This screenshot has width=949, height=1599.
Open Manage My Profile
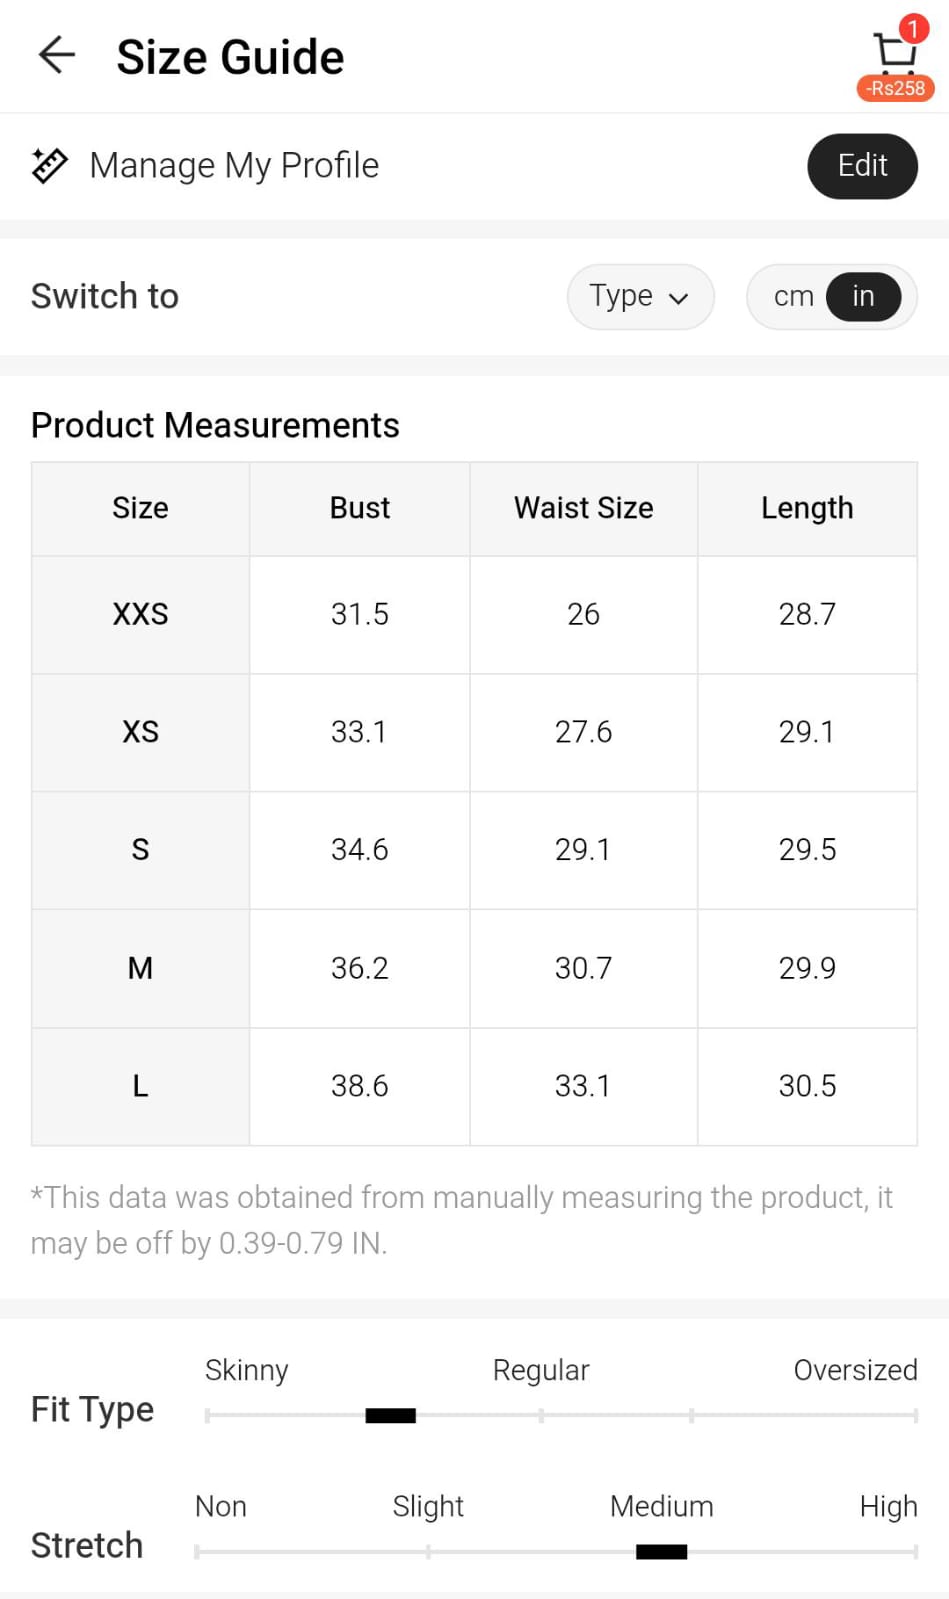pos(234,165)
